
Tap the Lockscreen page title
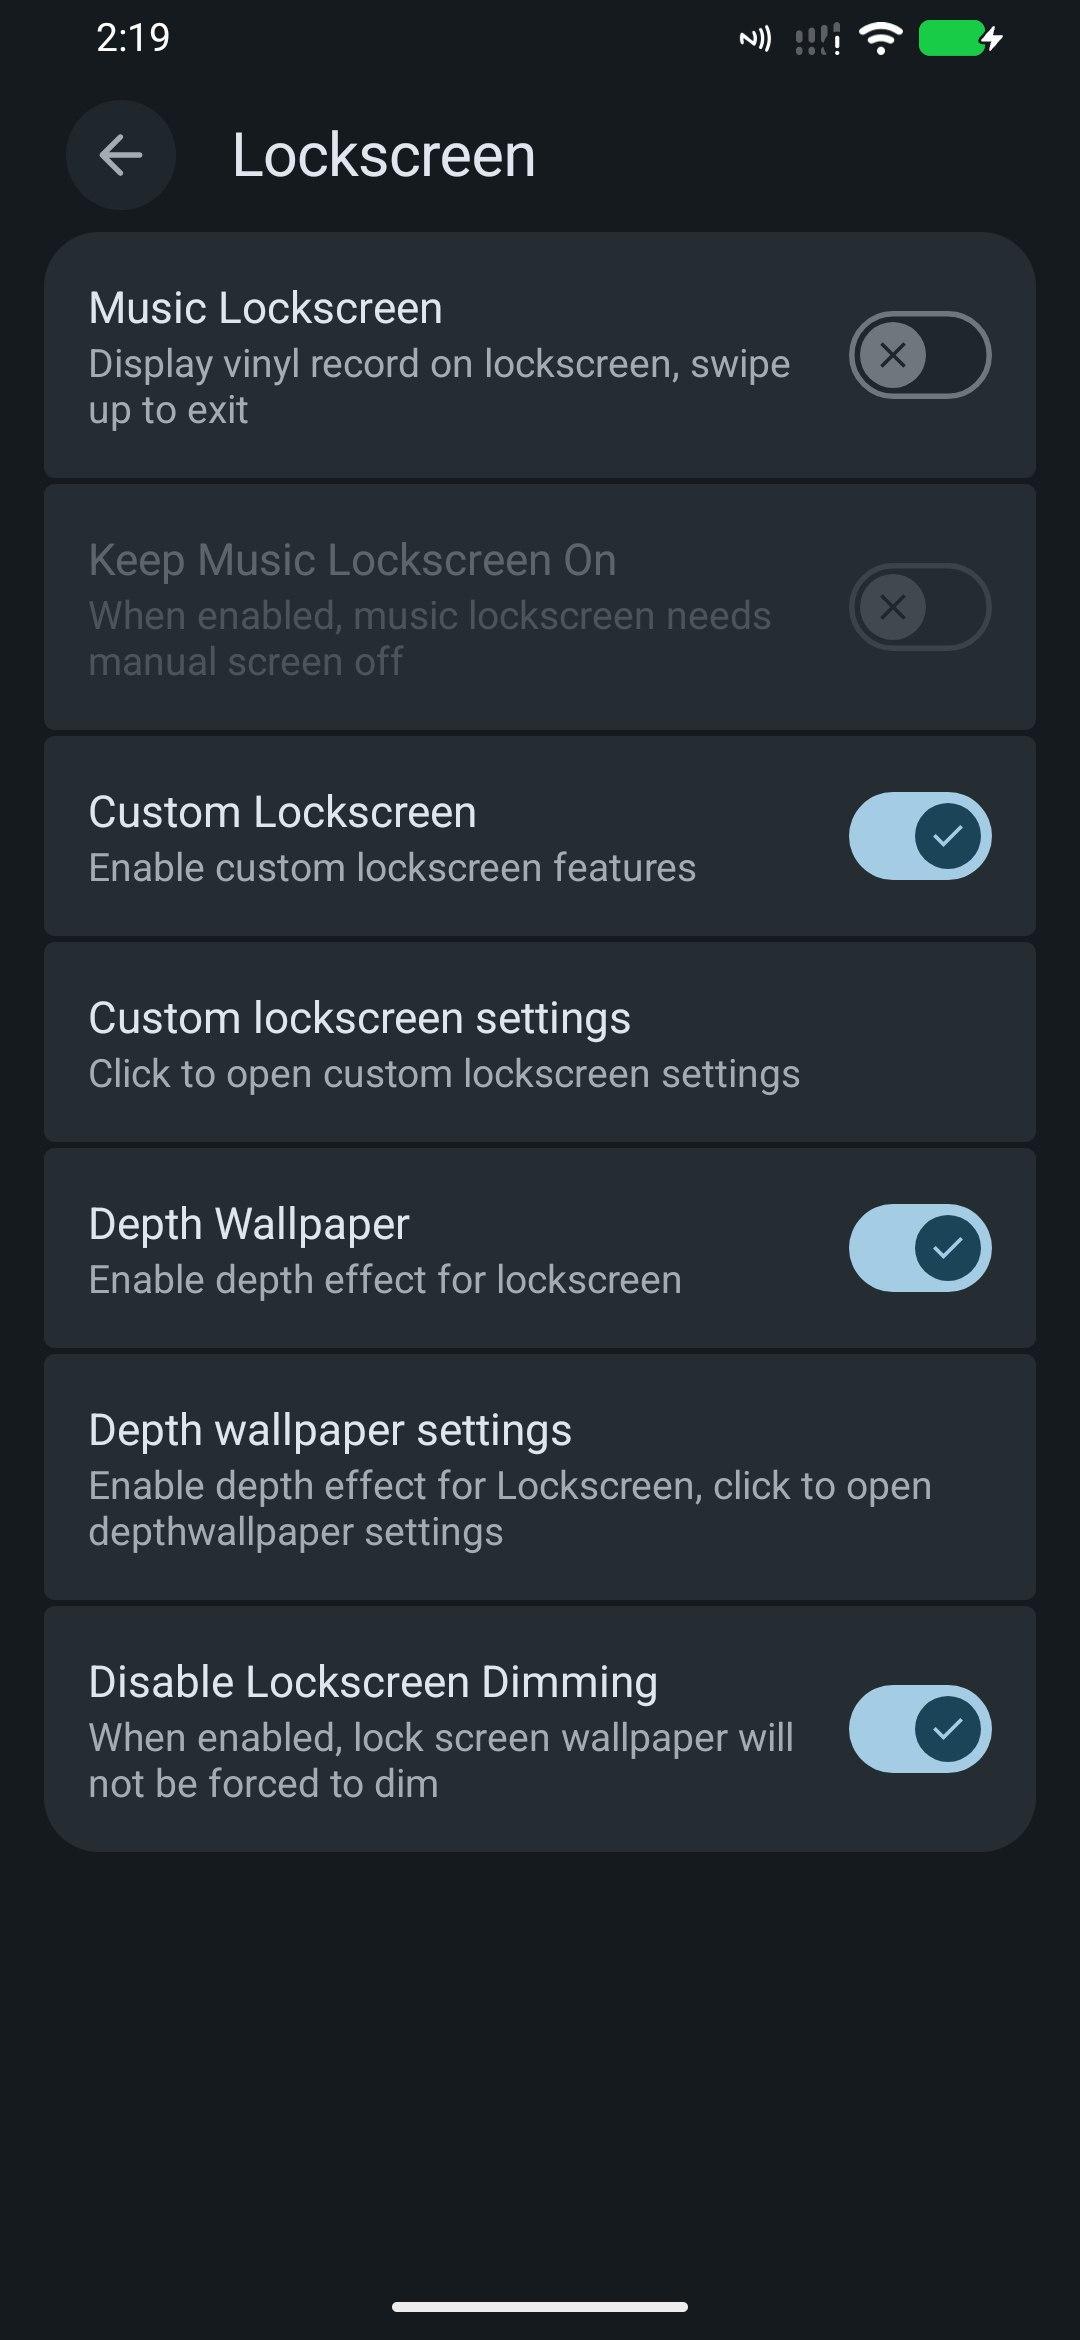[x=384, y=156]
